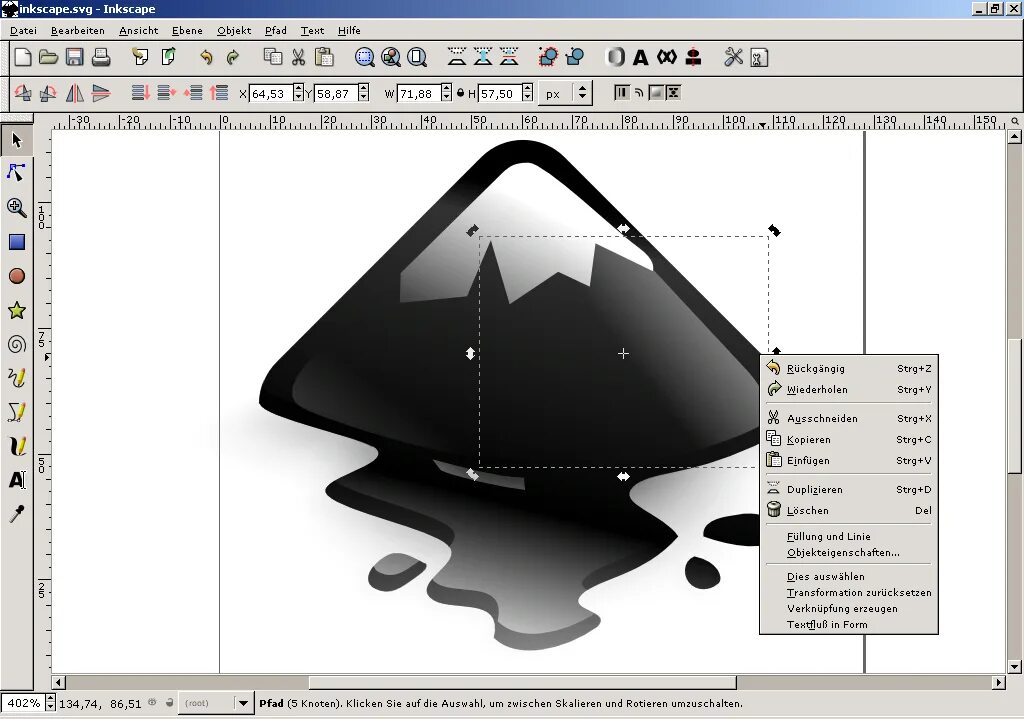Screen dimensions: 1024x719
Task: Open the (root) layer dropdown
Action: (216, 703)
